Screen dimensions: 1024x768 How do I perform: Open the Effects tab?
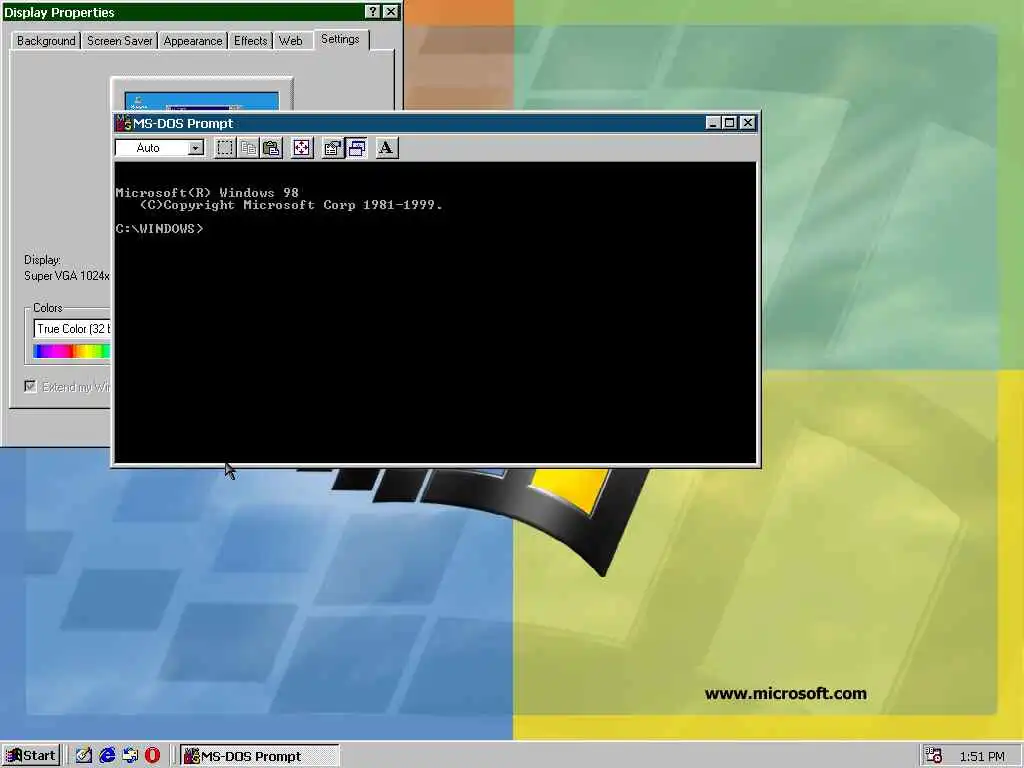point(251,40)
